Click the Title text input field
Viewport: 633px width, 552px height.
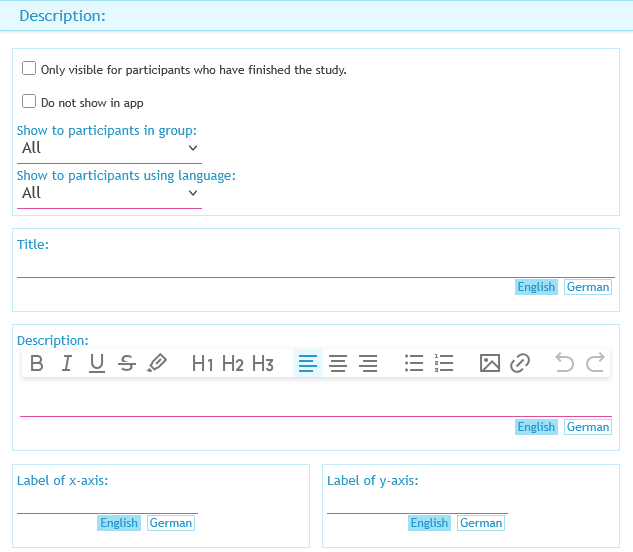click(315, 266)
